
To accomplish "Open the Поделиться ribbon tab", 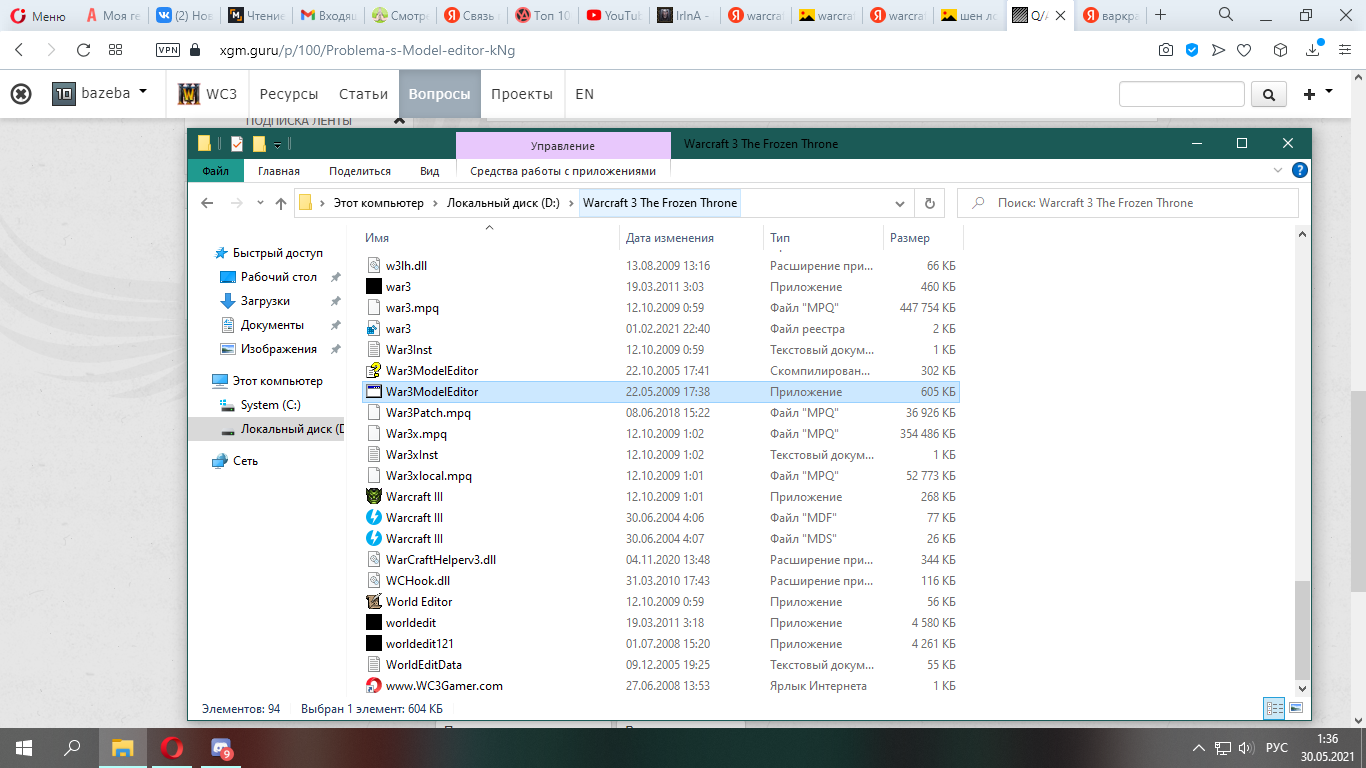I will [360, 171].
